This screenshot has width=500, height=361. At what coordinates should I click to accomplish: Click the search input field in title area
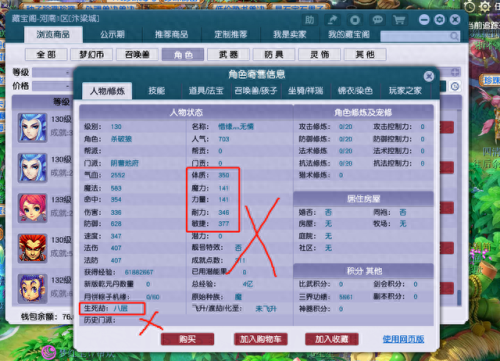point(415,36)
